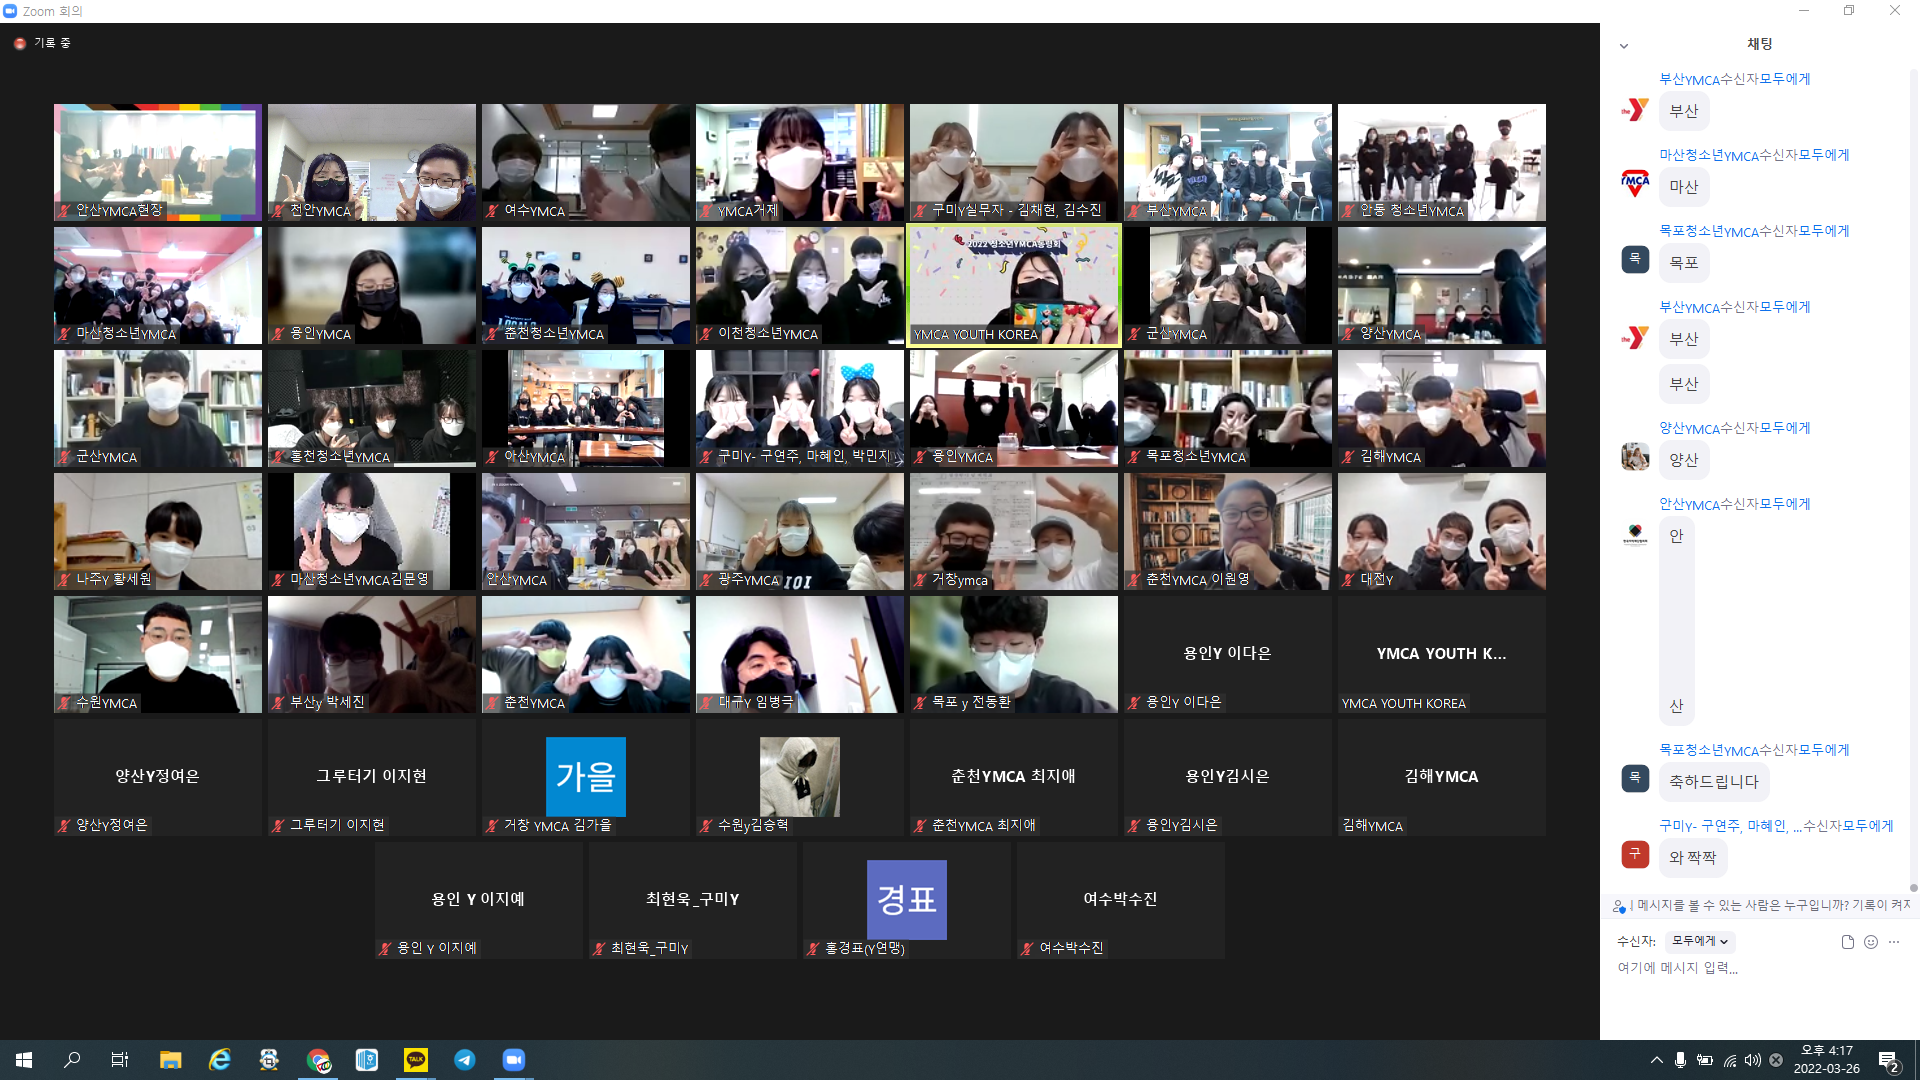Open File Explorer from taskbar

(x=170, y=1060)
